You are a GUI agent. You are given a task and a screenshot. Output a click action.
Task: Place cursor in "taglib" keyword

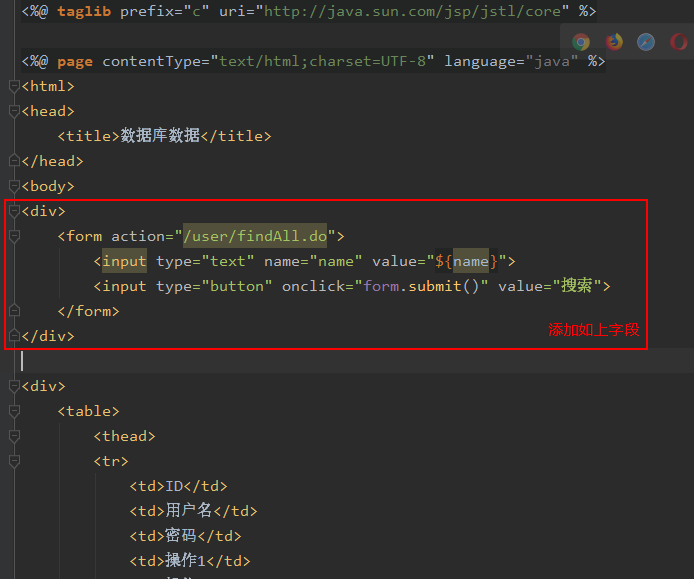[x=84, y=11]
